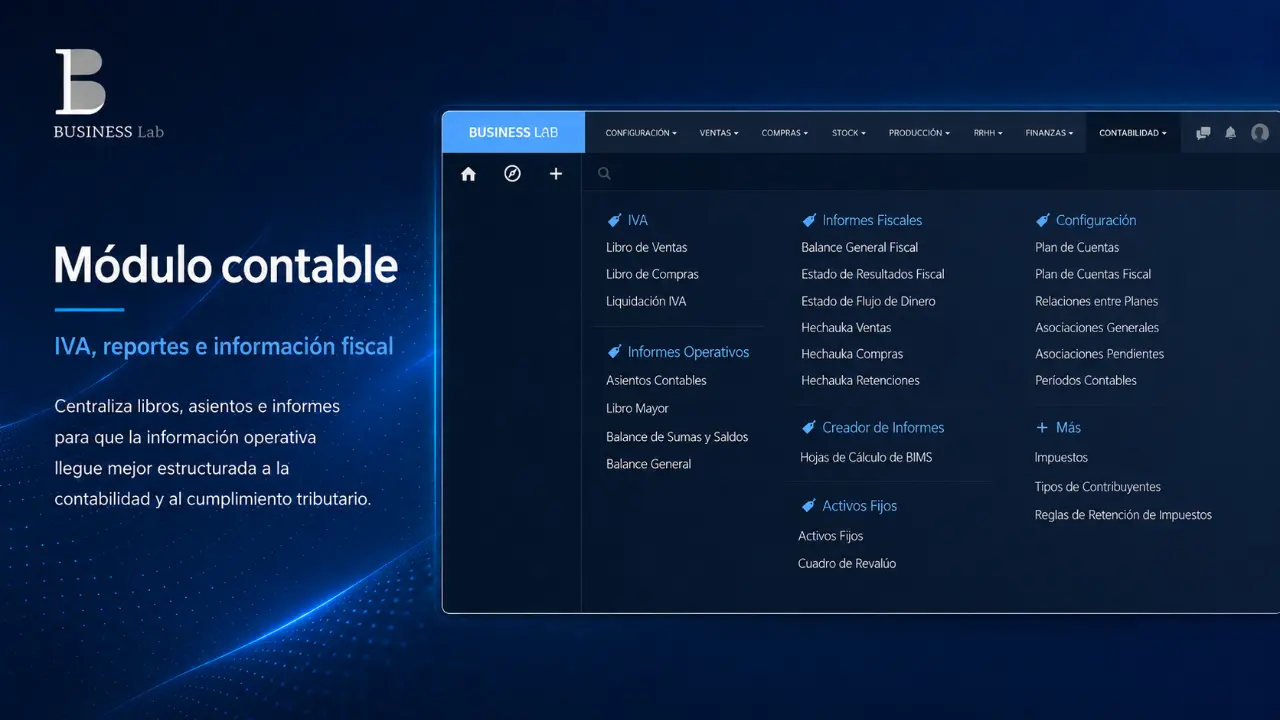Click the tag icon beside Configuración heading

(x=1043, y=220)
